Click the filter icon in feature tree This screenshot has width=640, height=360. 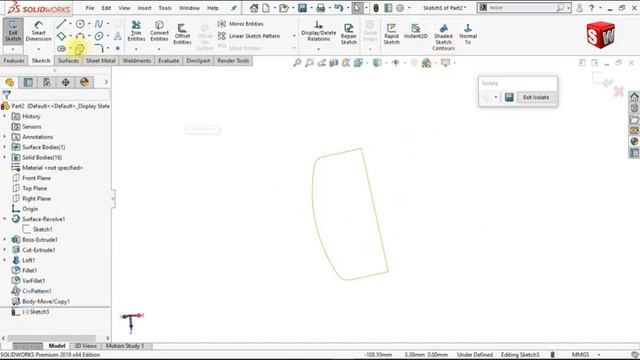(7, 95)
